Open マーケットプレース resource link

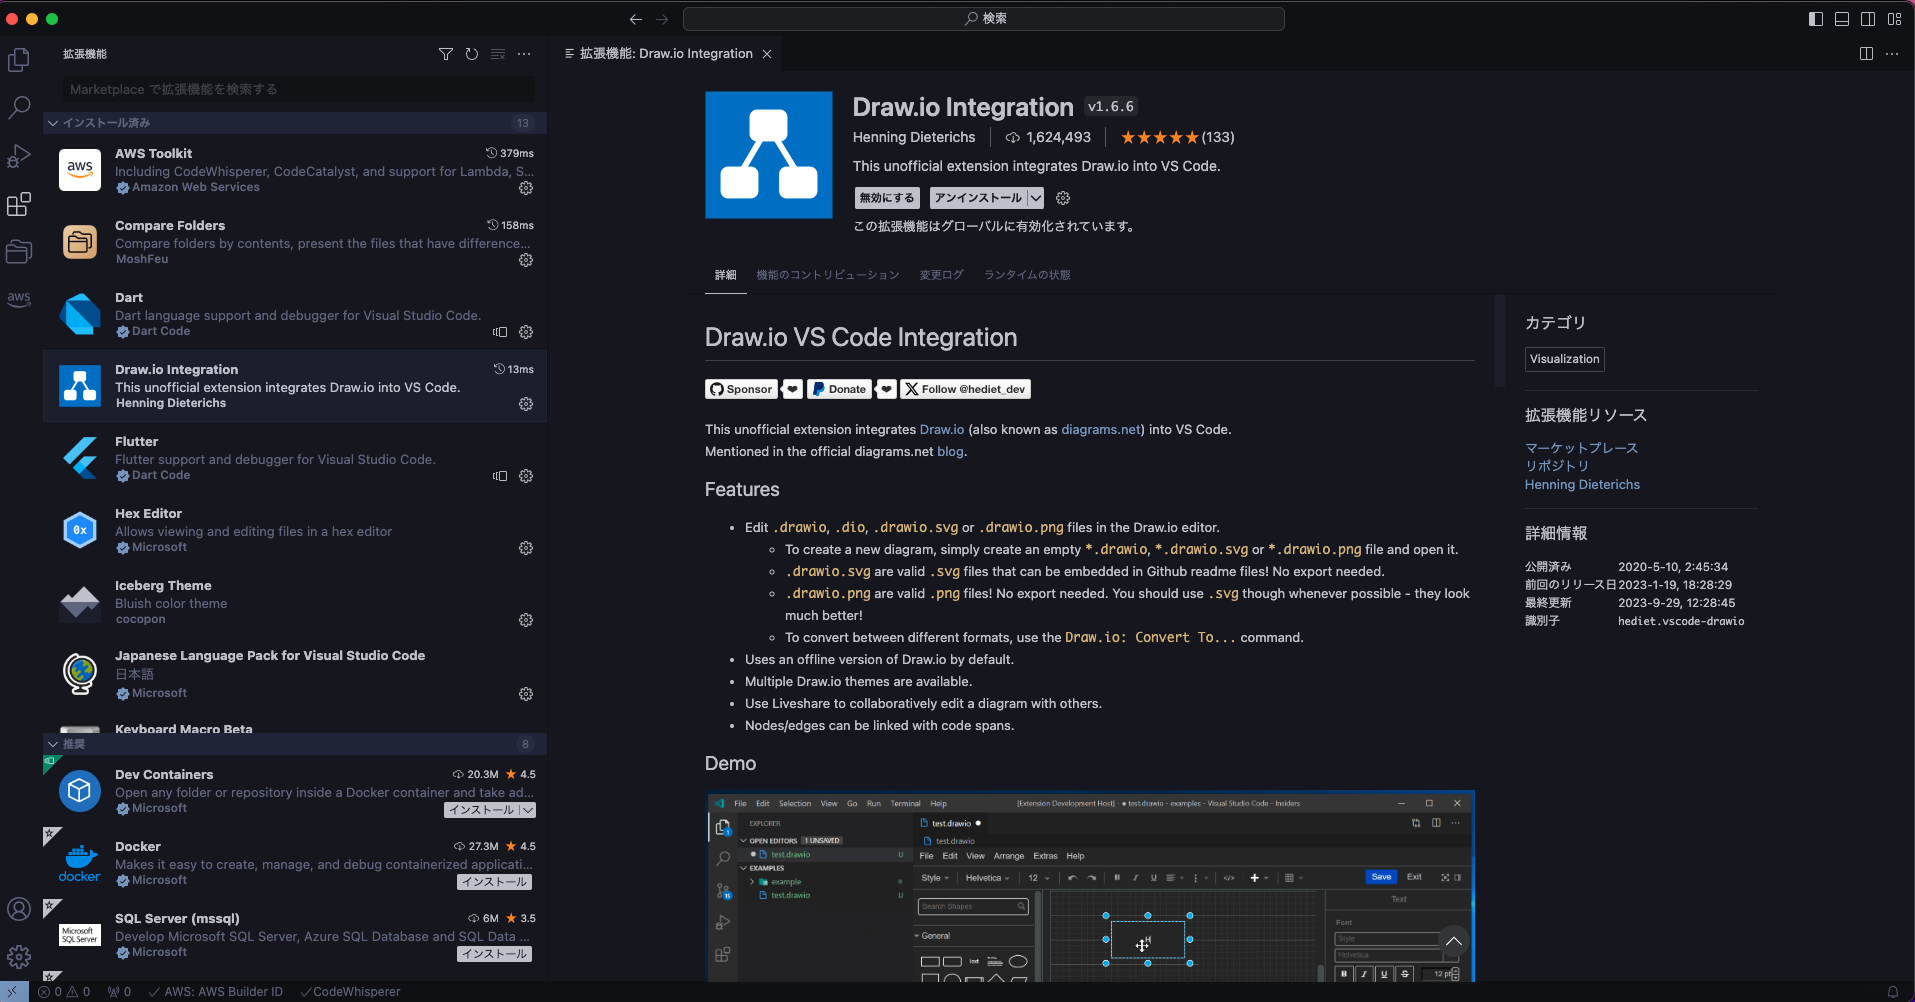pyautogui.click(x=1581, y=448)
